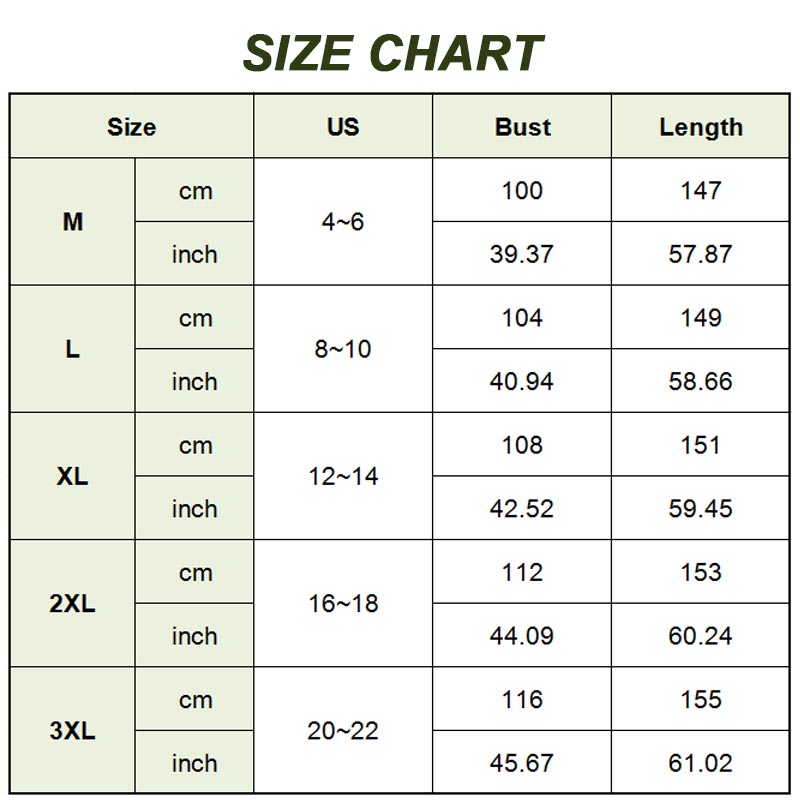Click the 2XL size row label

(x=73, y=604)
